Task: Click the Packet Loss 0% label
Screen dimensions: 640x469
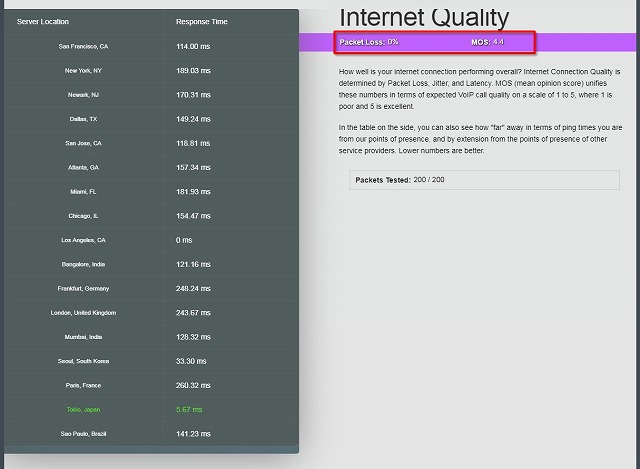Action: coord(369,42)
